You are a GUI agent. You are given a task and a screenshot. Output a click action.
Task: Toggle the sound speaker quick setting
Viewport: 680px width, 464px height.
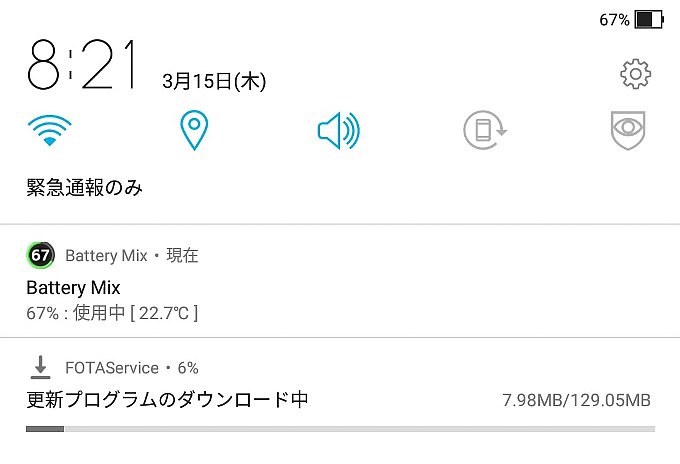(339, 131)
